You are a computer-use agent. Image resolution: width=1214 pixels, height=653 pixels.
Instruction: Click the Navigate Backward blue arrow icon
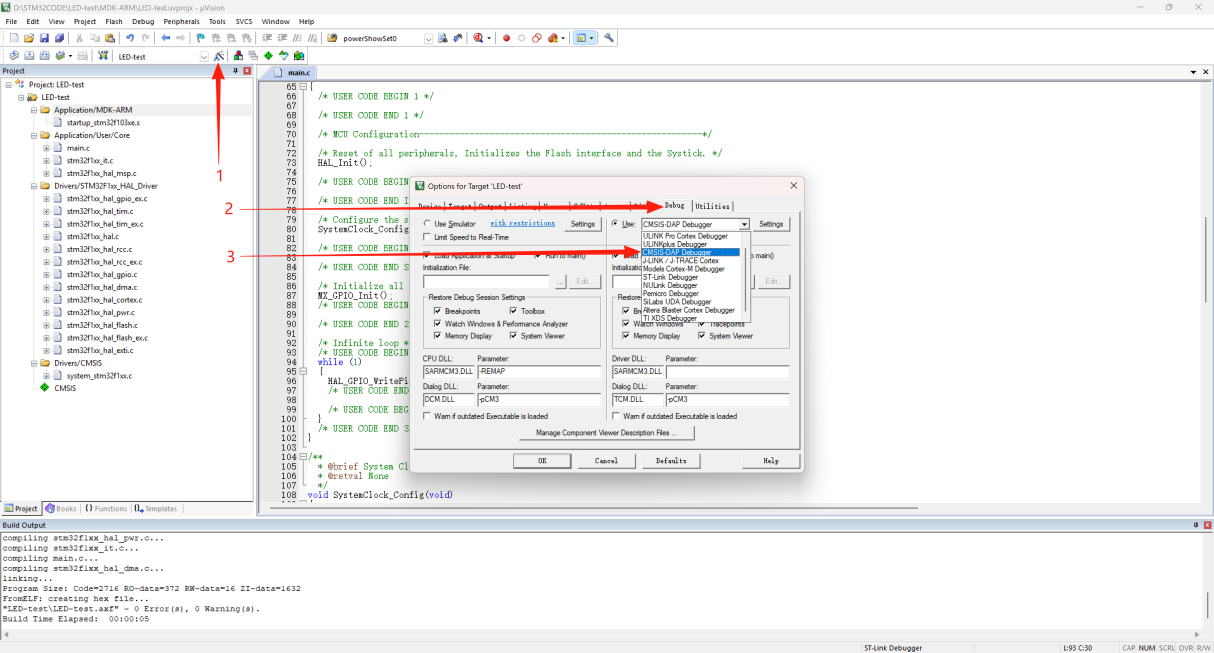pos(166,38)
